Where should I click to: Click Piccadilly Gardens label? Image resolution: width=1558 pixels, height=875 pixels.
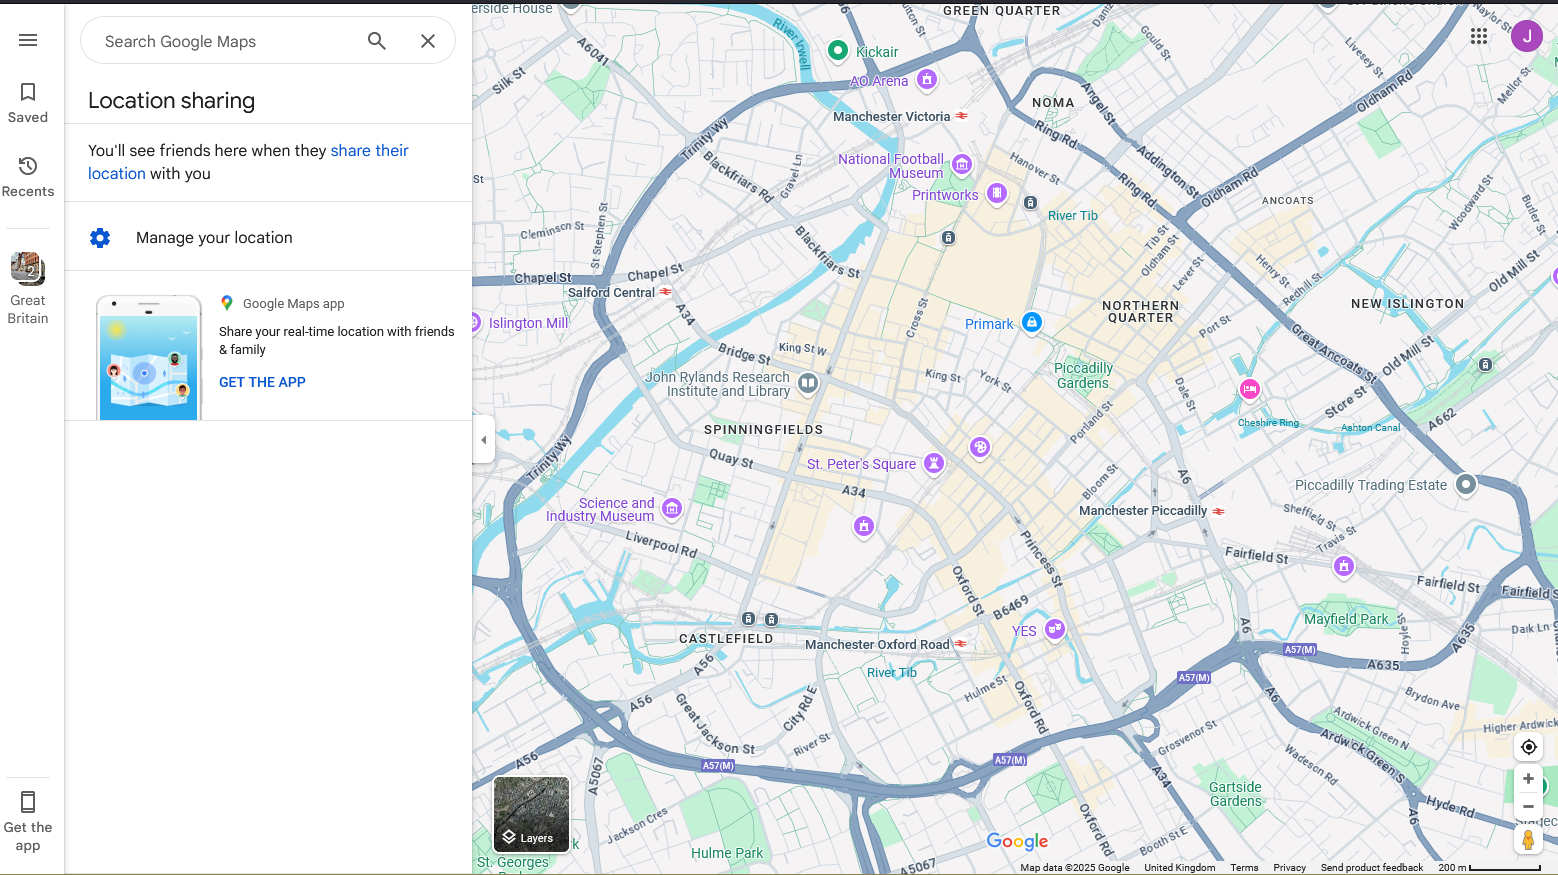[1083, 375]
